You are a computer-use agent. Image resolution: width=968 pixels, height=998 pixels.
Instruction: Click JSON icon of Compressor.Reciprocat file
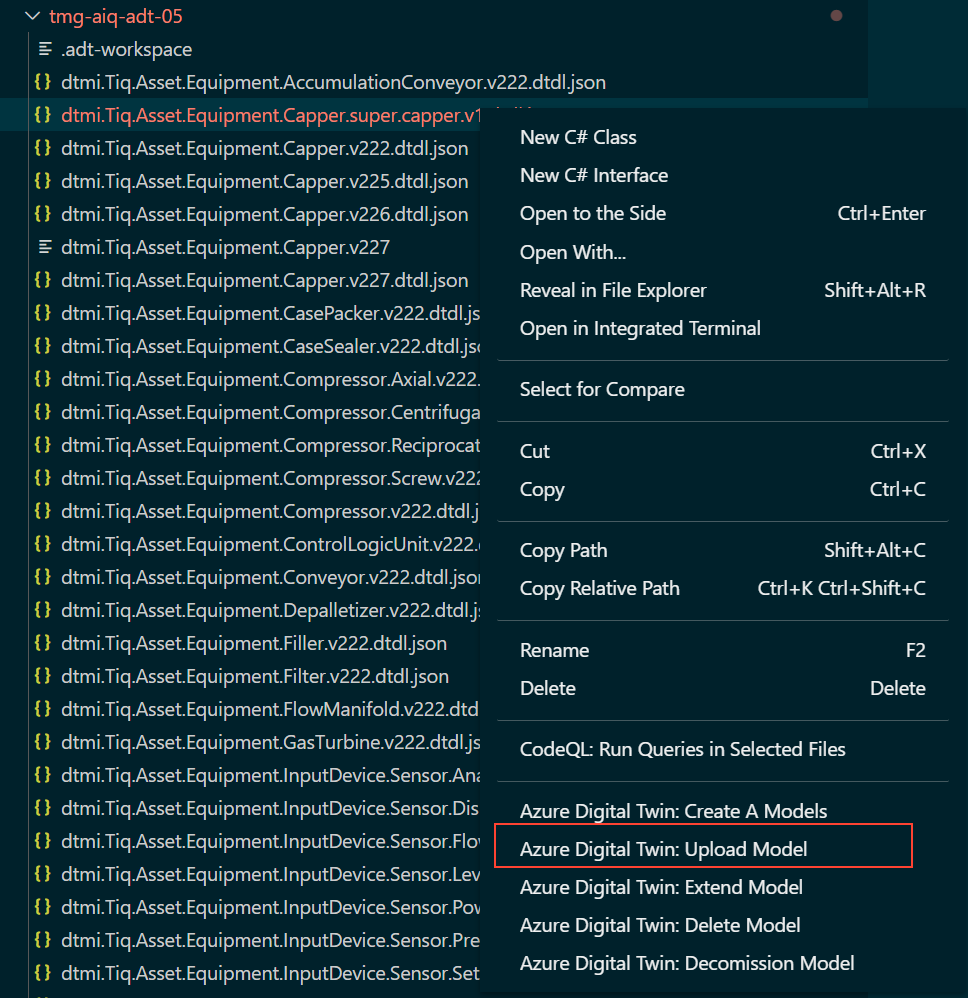click(x=43, y=444)
